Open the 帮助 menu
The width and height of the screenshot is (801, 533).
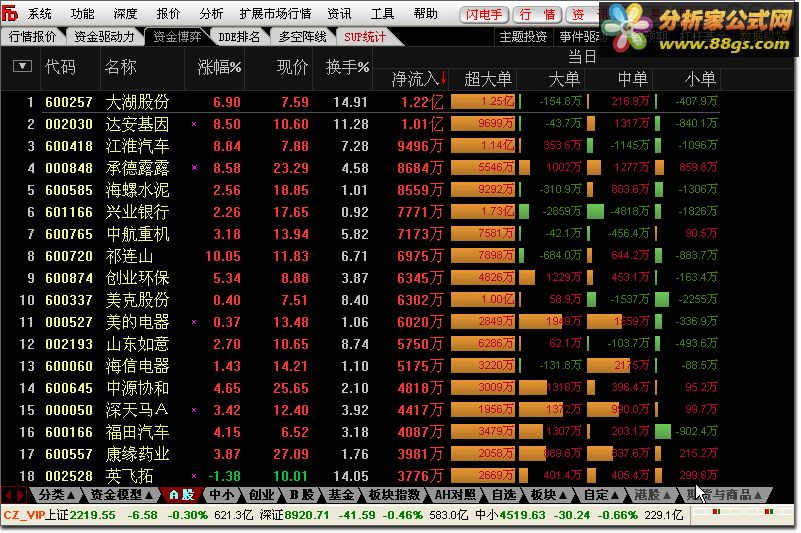coord(425,14)
